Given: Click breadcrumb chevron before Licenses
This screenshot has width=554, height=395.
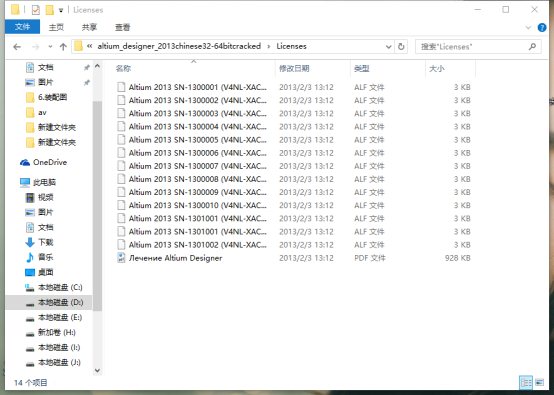Looking at the screenshot, I should click(269, 47).
